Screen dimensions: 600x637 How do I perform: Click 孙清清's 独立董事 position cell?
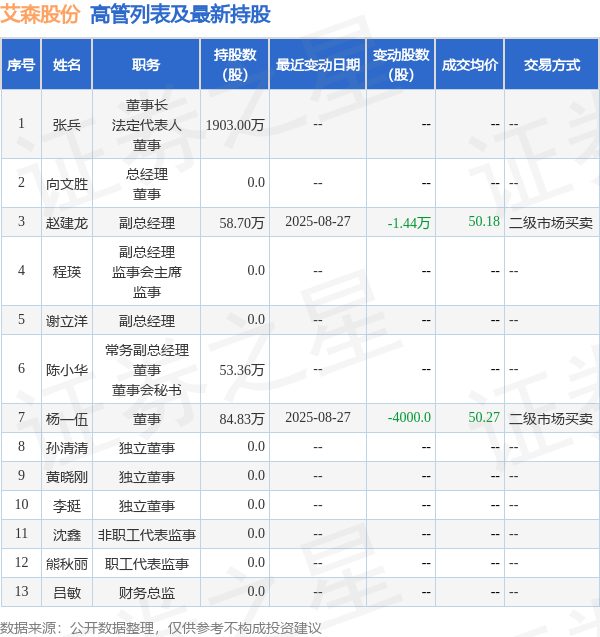(146, 448)
